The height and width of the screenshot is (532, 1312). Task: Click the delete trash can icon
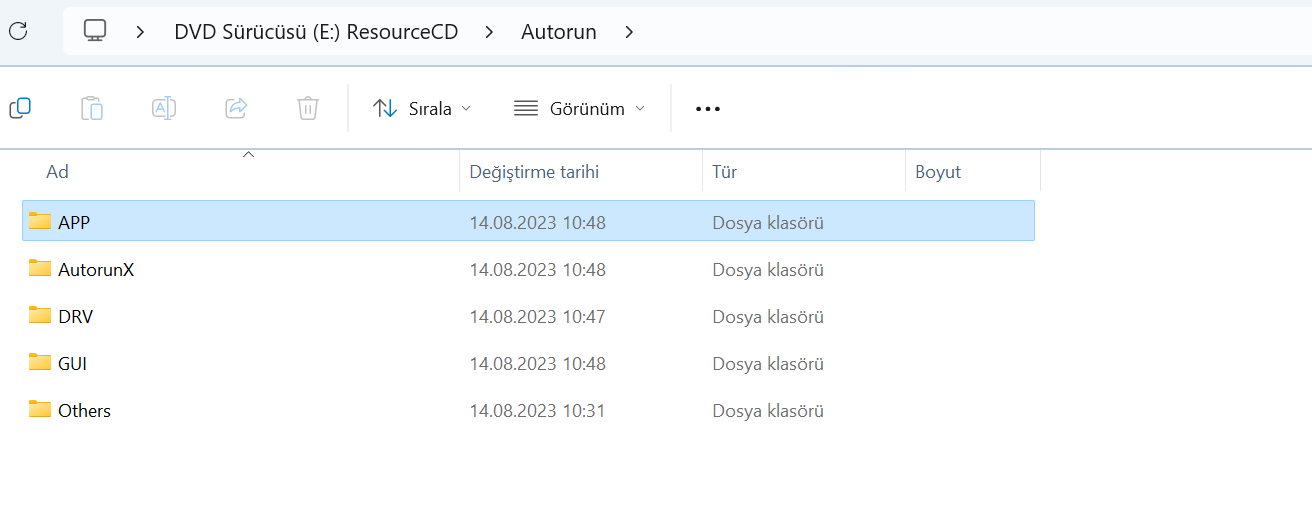point(308,108)
